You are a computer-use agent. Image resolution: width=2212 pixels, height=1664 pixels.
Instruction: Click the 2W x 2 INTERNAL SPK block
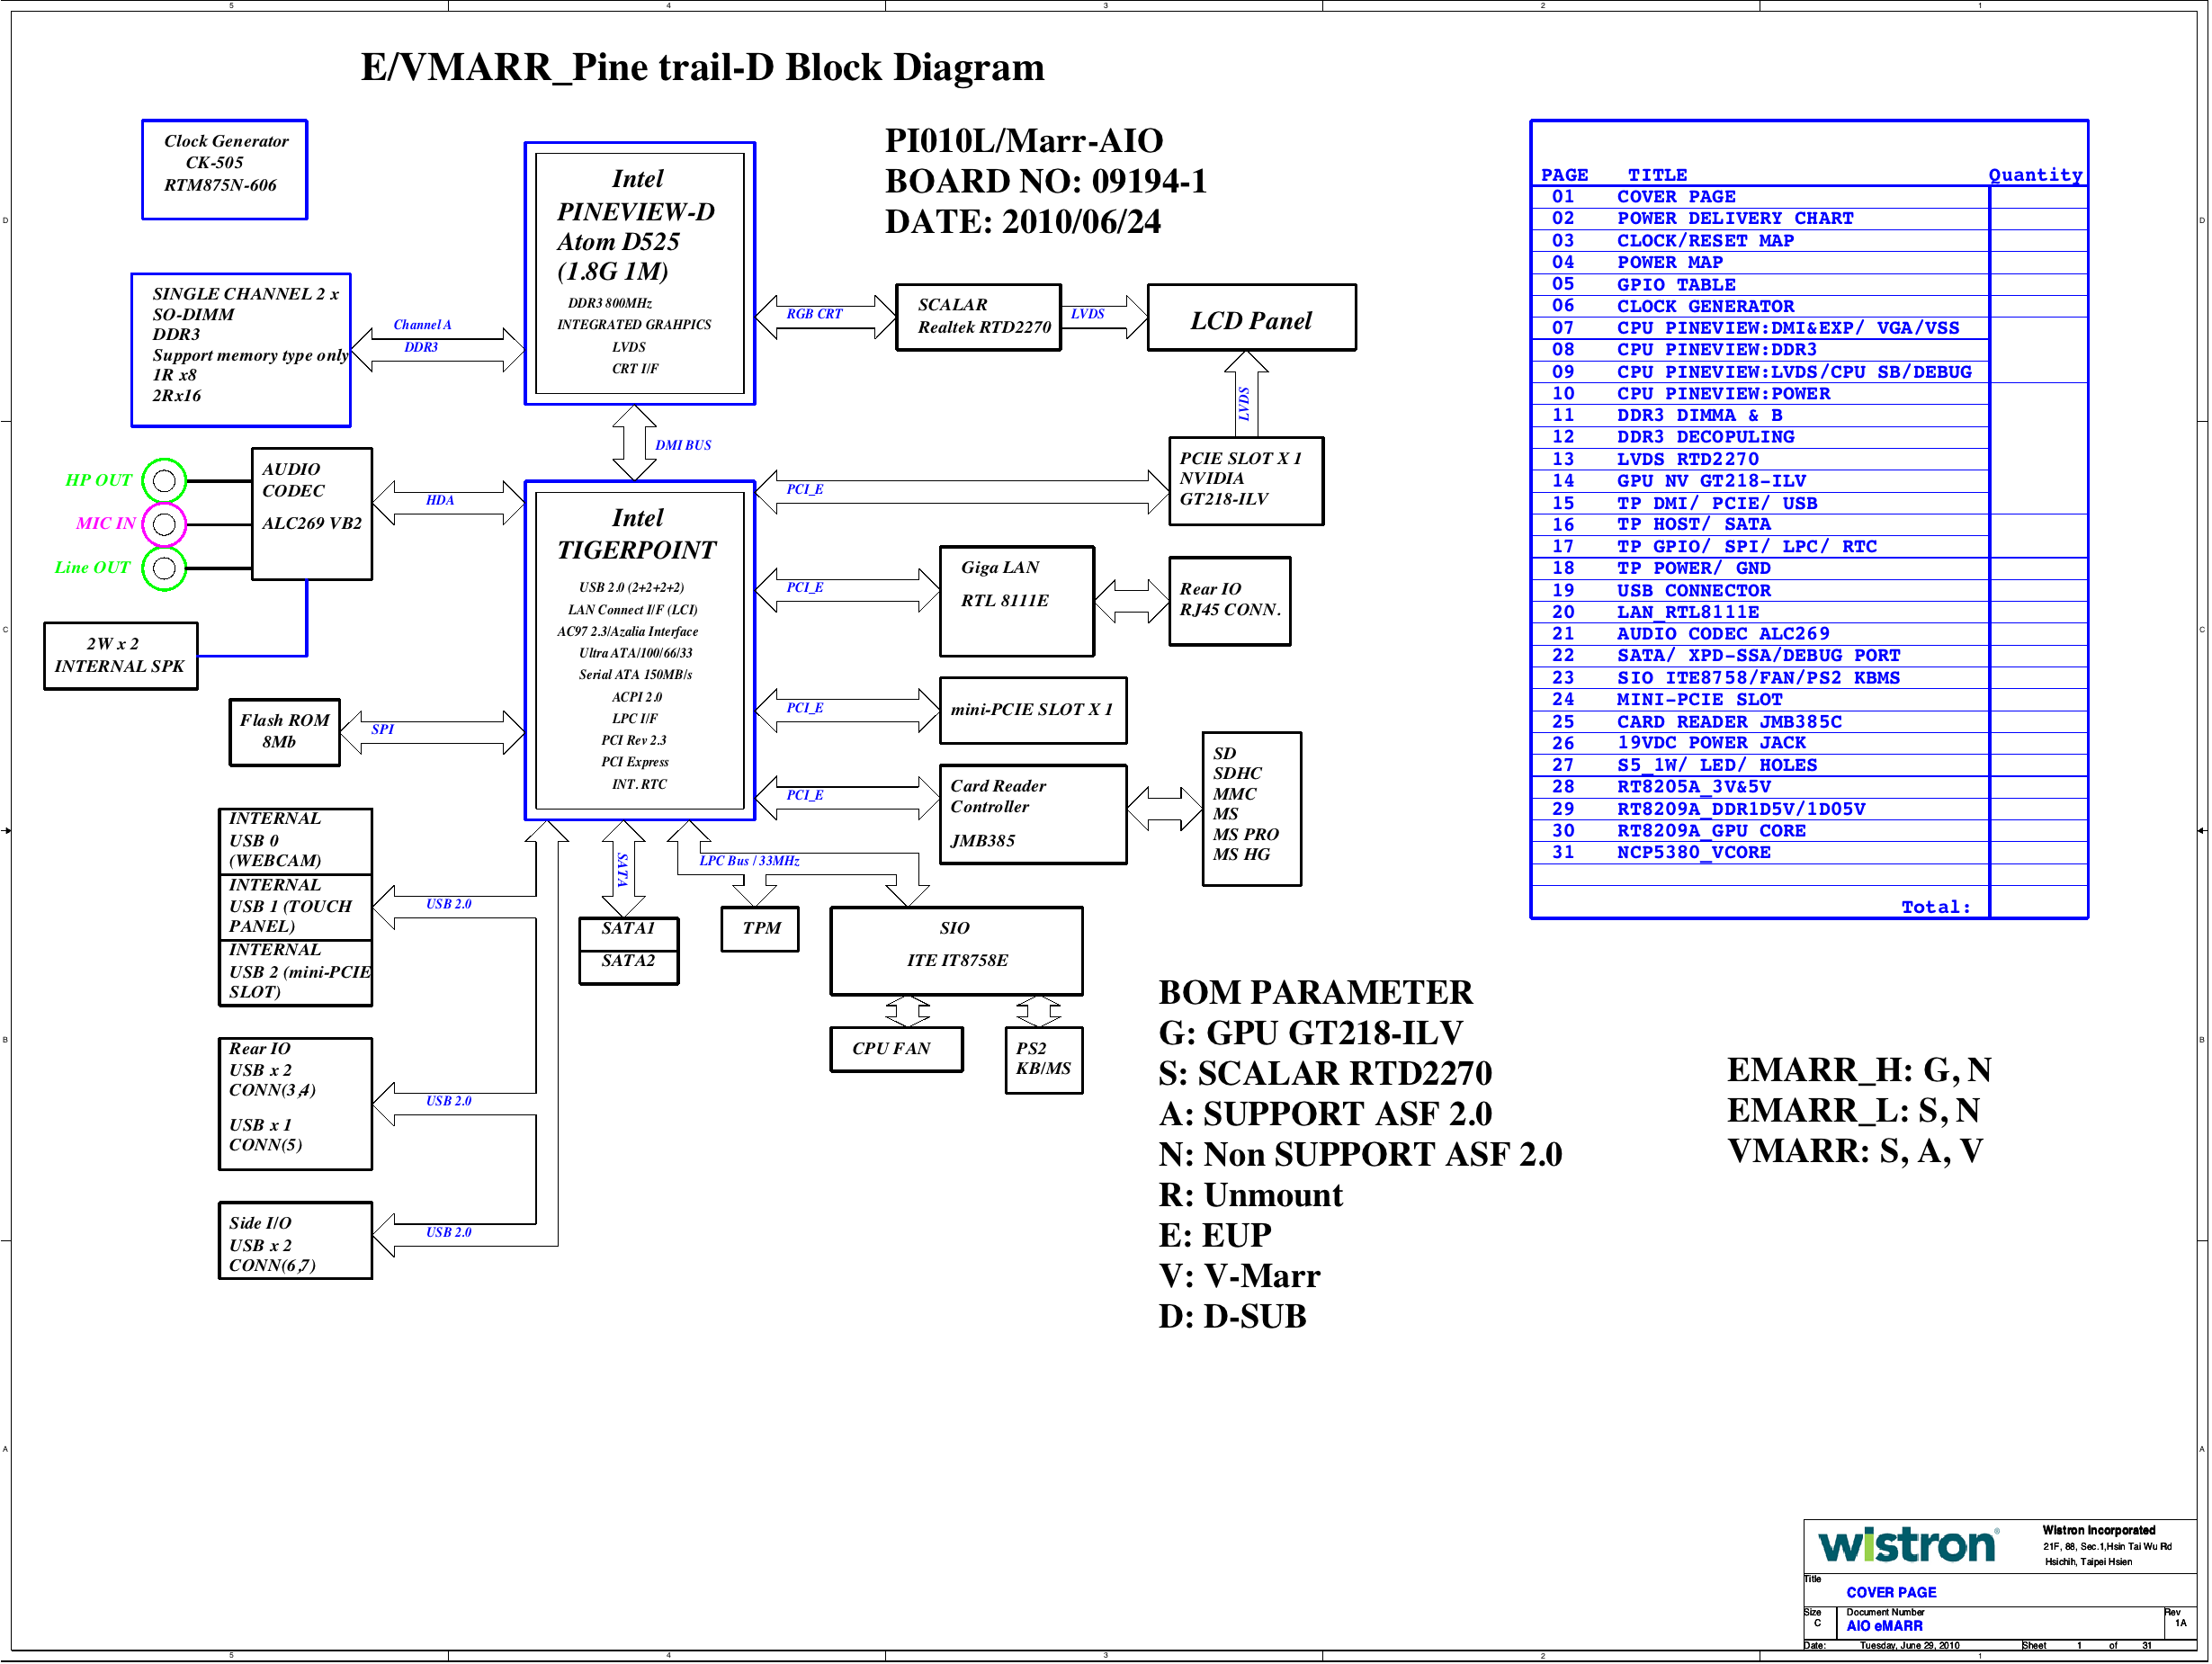[x=121, y=656]
